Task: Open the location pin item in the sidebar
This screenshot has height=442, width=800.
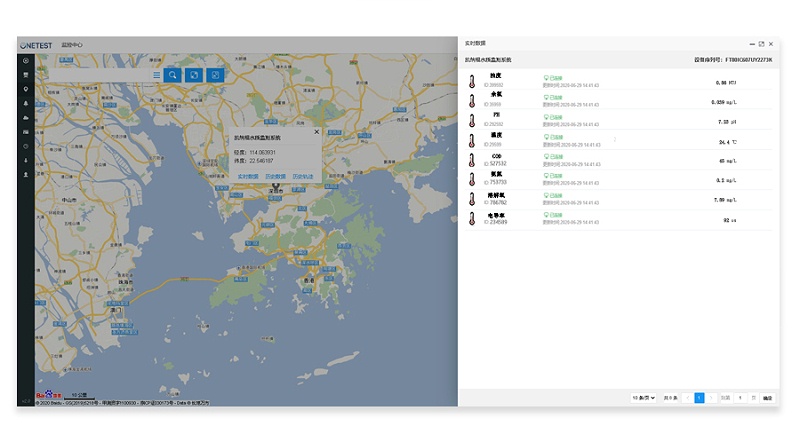Action: pyautogui.click(x=26, y=89)
